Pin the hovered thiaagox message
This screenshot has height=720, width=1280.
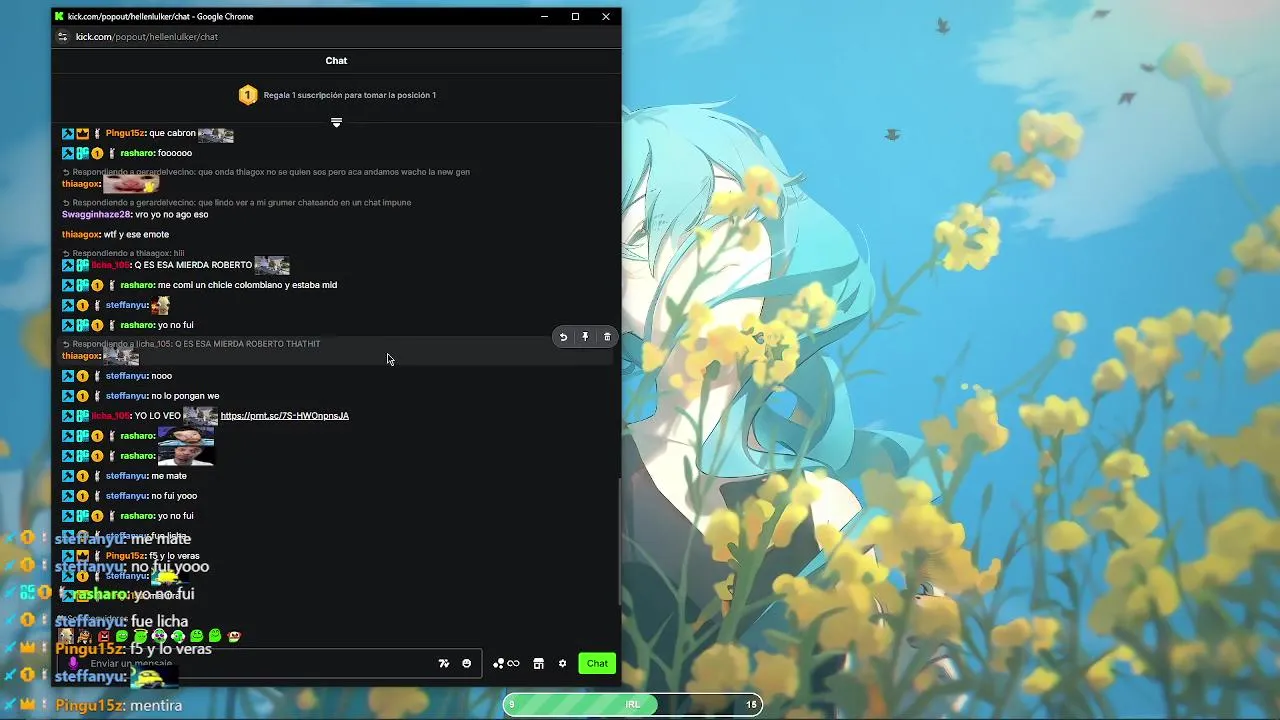(x=585, y=337)
